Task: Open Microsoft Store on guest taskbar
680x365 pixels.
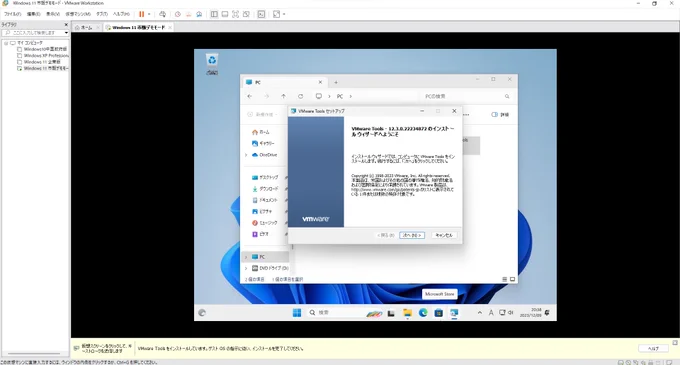Action: point(438,313)
